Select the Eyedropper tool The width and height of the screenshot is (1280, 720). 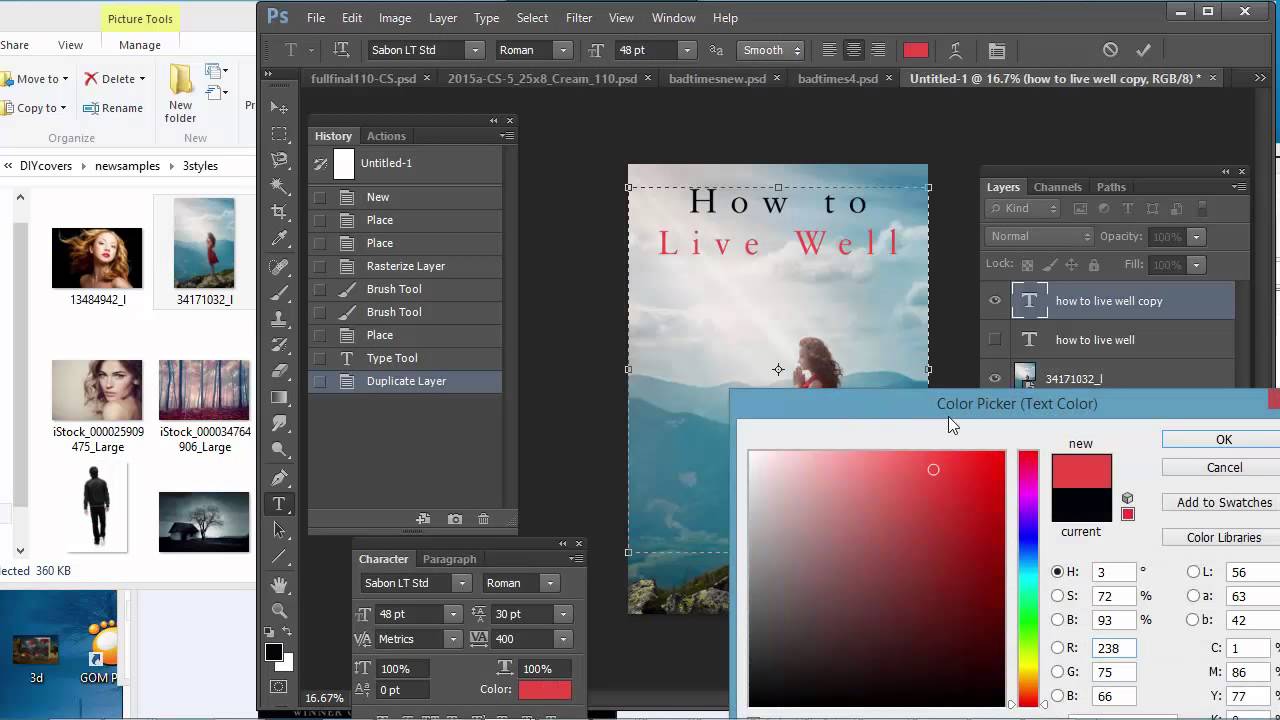tap(280, 238)
